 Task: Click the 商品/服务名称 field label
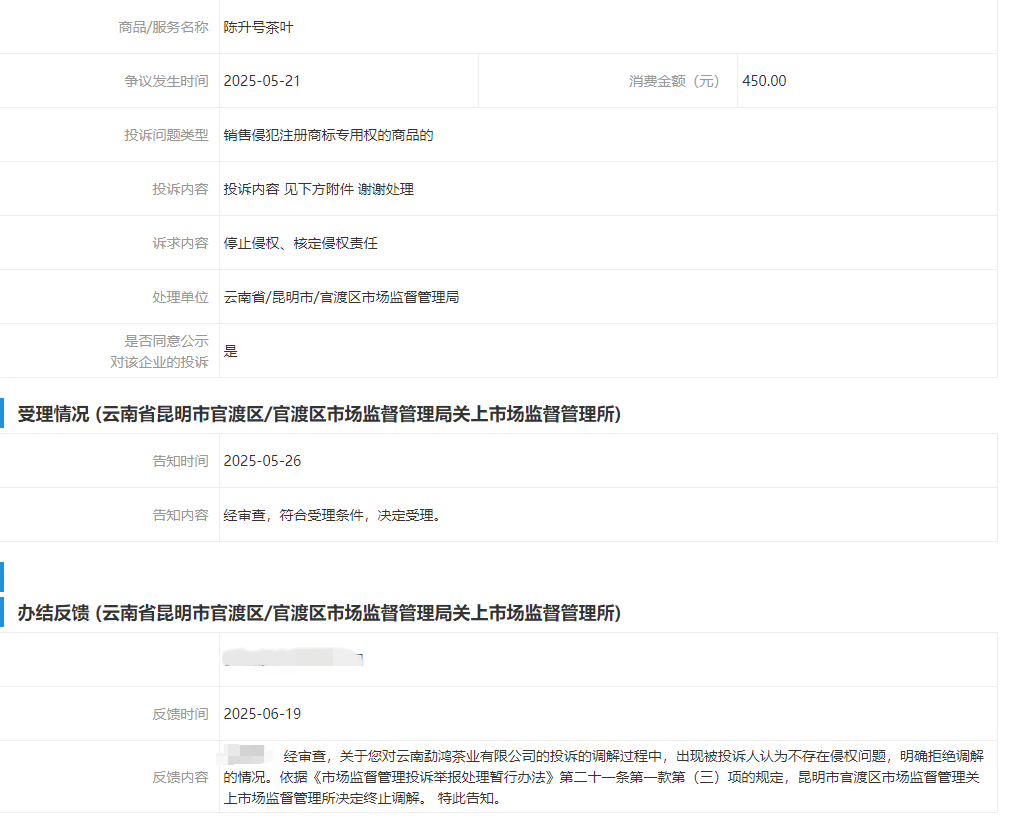(163, 27)
